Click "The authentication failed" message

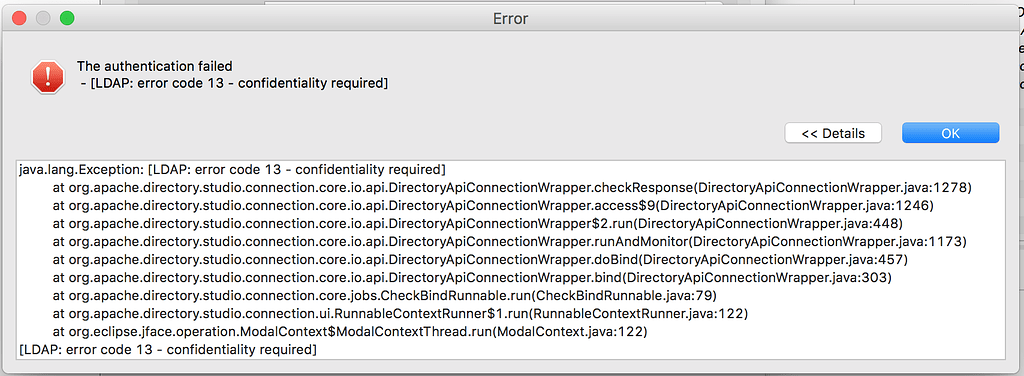(x=155, y=66)
